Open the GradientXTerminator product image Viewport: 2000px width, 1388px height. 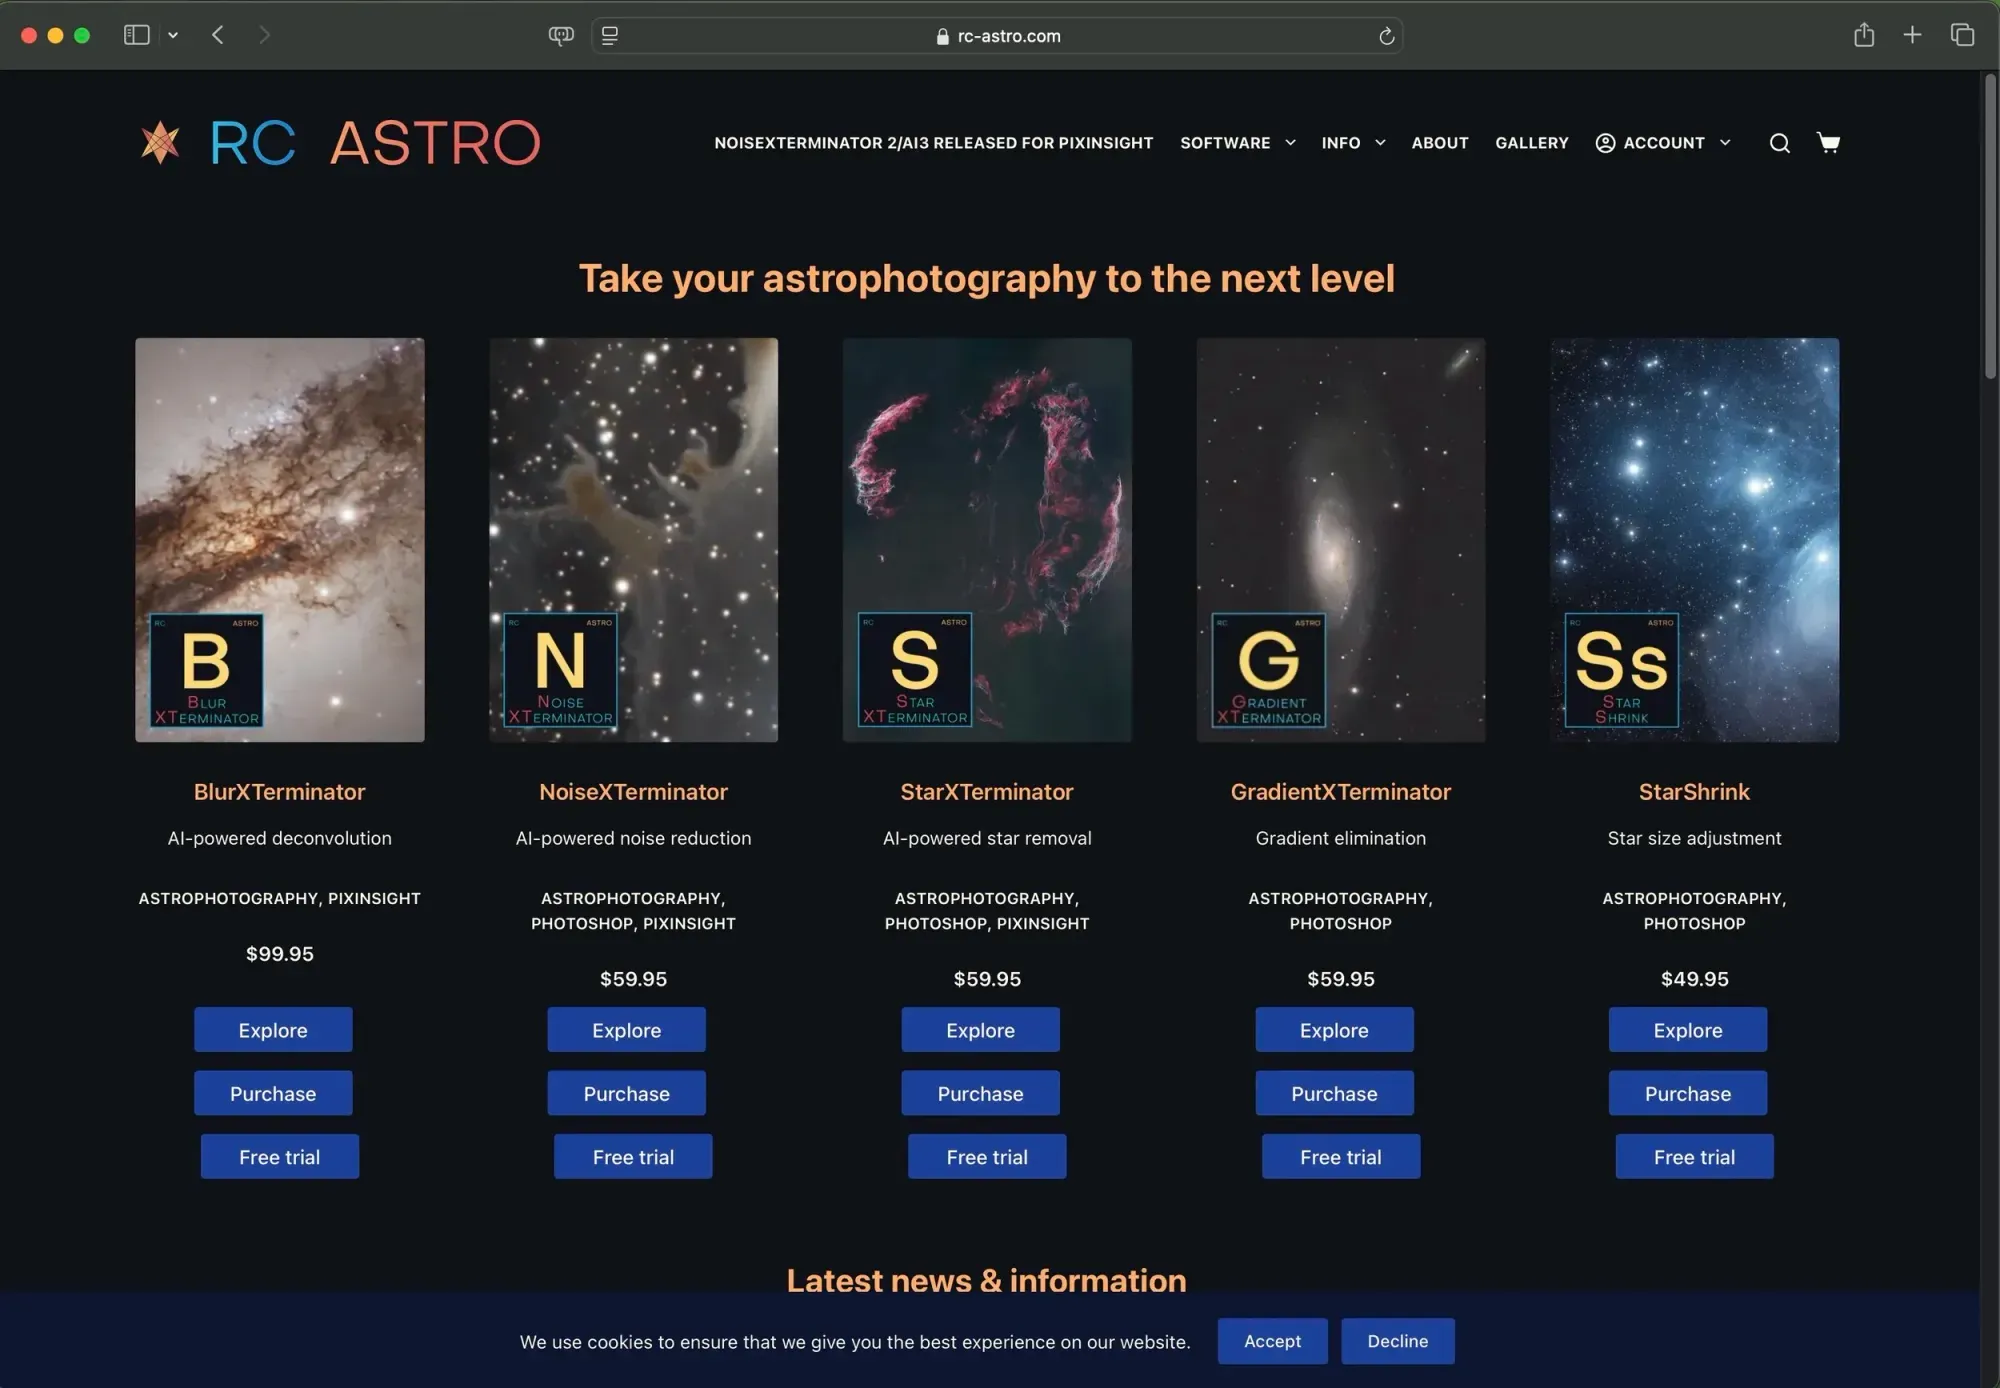coord(1340,540)
